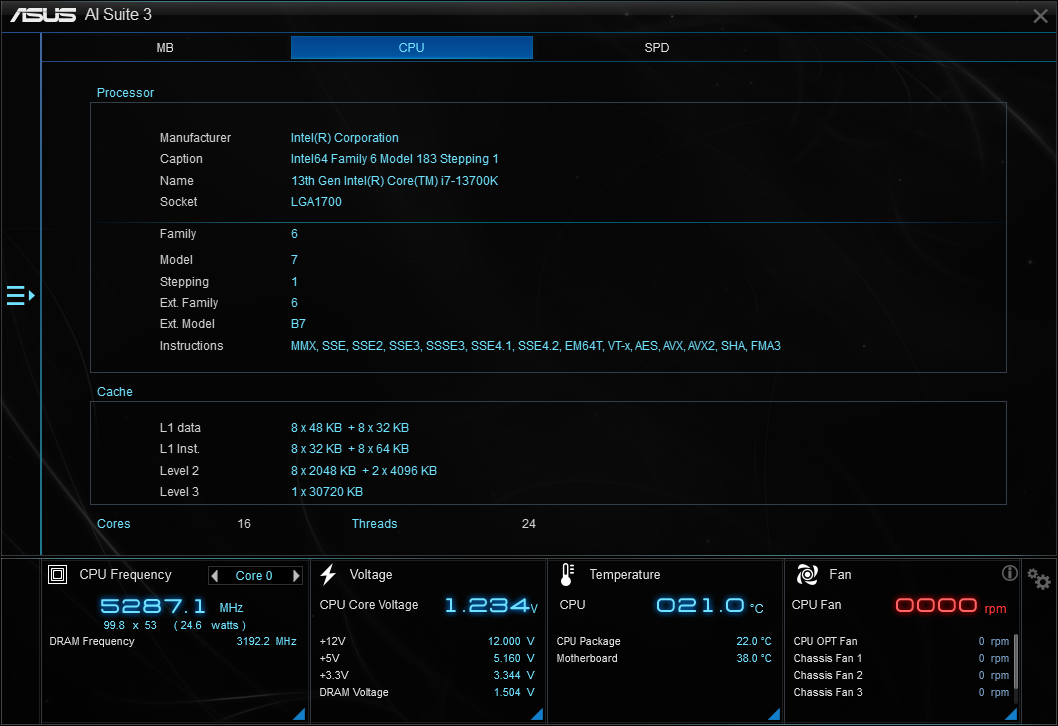
Task: Click the 99.8 x 53 multiplier text
Action: coord(130,625)
